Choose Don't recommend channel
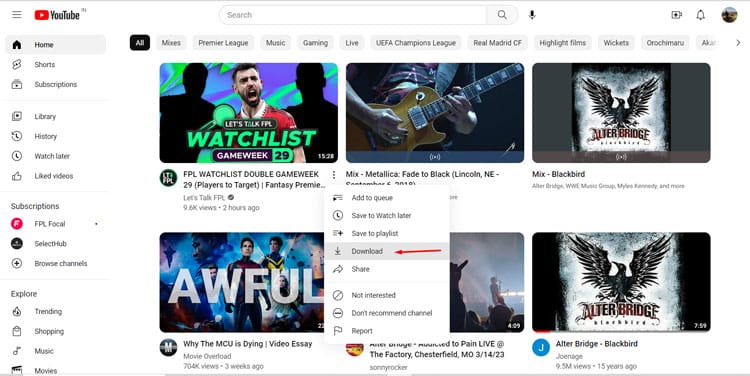This screenshot has width=750, height=376. 386,313
